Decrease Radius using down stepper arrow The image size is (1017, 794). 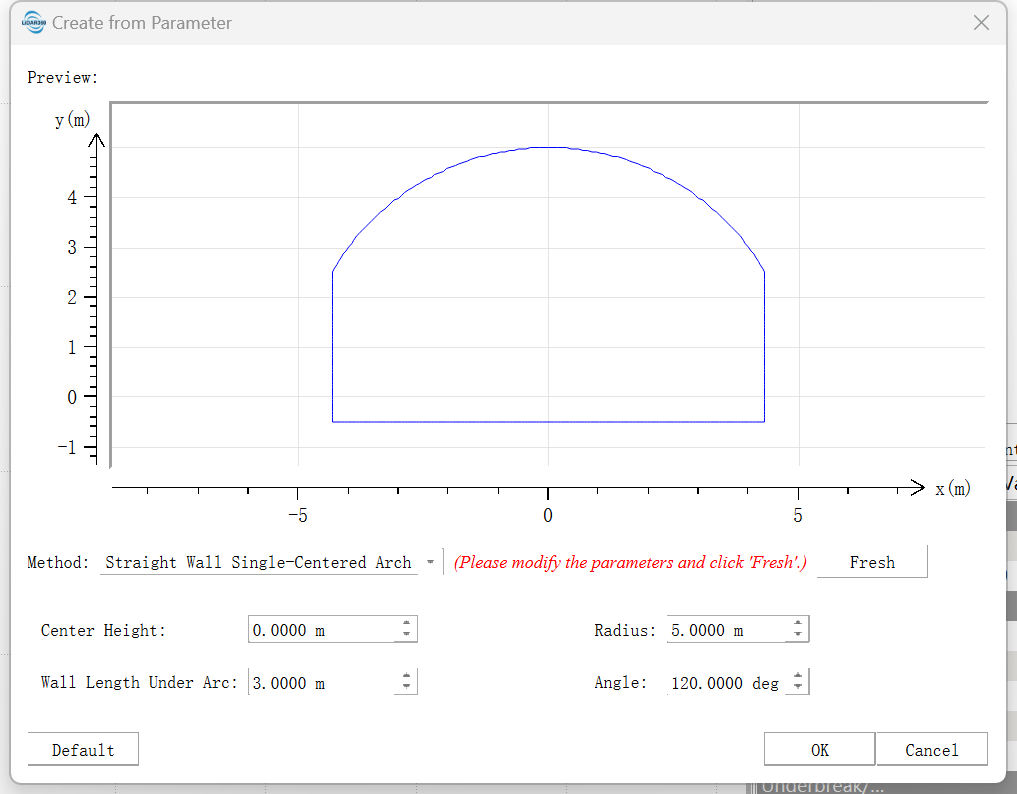tap(798, 636)
